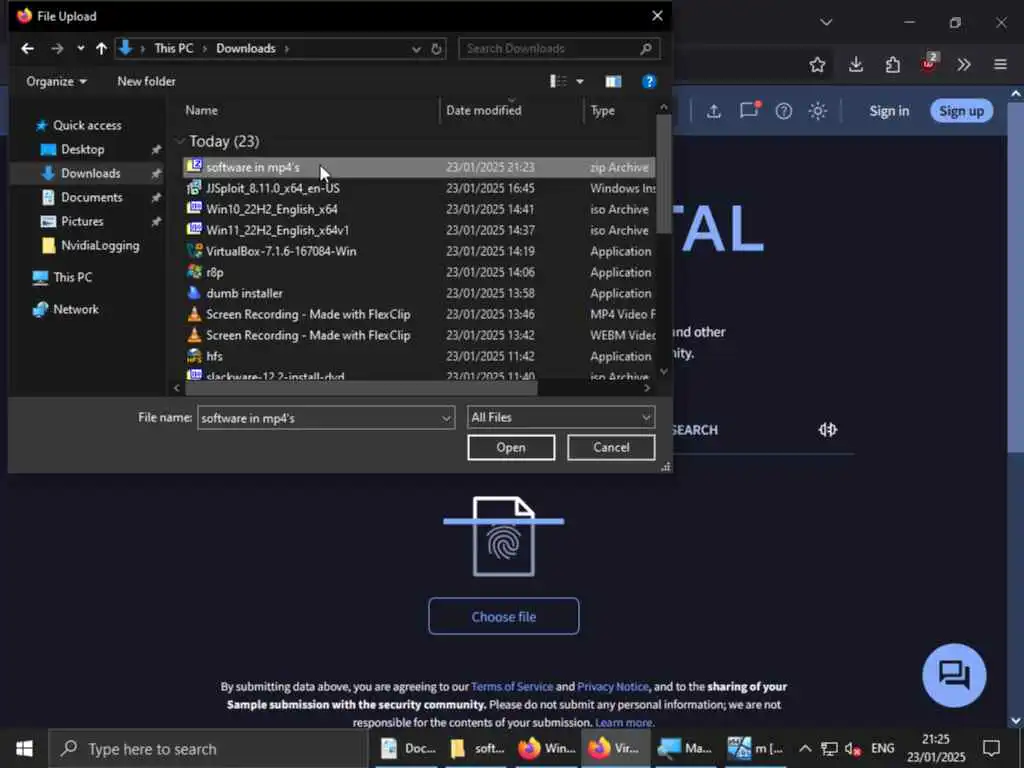Bookmark page with Firefox star icon
Image resolution: width=1024 pixels, height=768 pixels.
click(x=817, y=65)
